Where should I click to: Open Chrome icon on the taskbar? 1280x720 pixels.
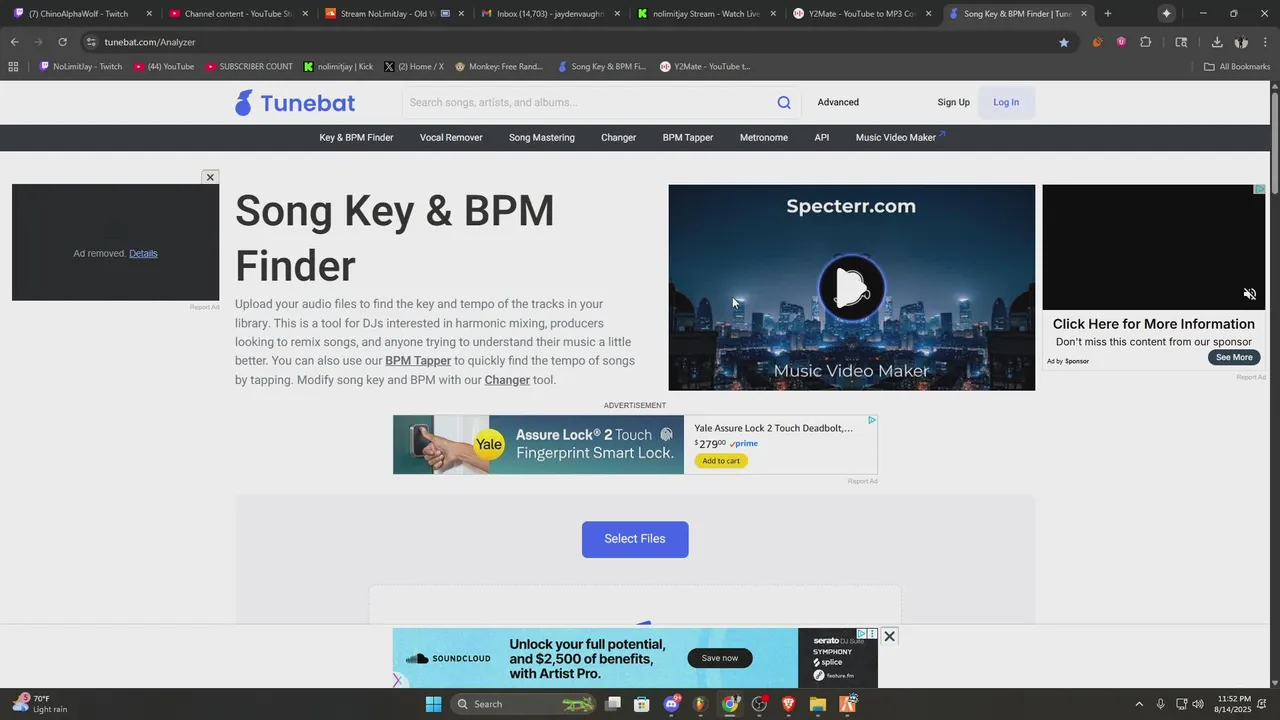(x=730, y=704)
